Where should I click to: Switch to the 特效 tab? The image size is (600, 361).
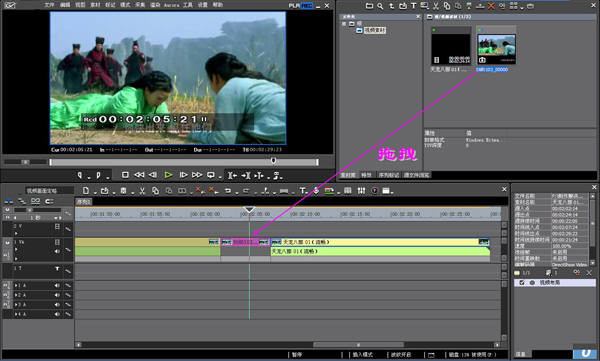(366, 175)
